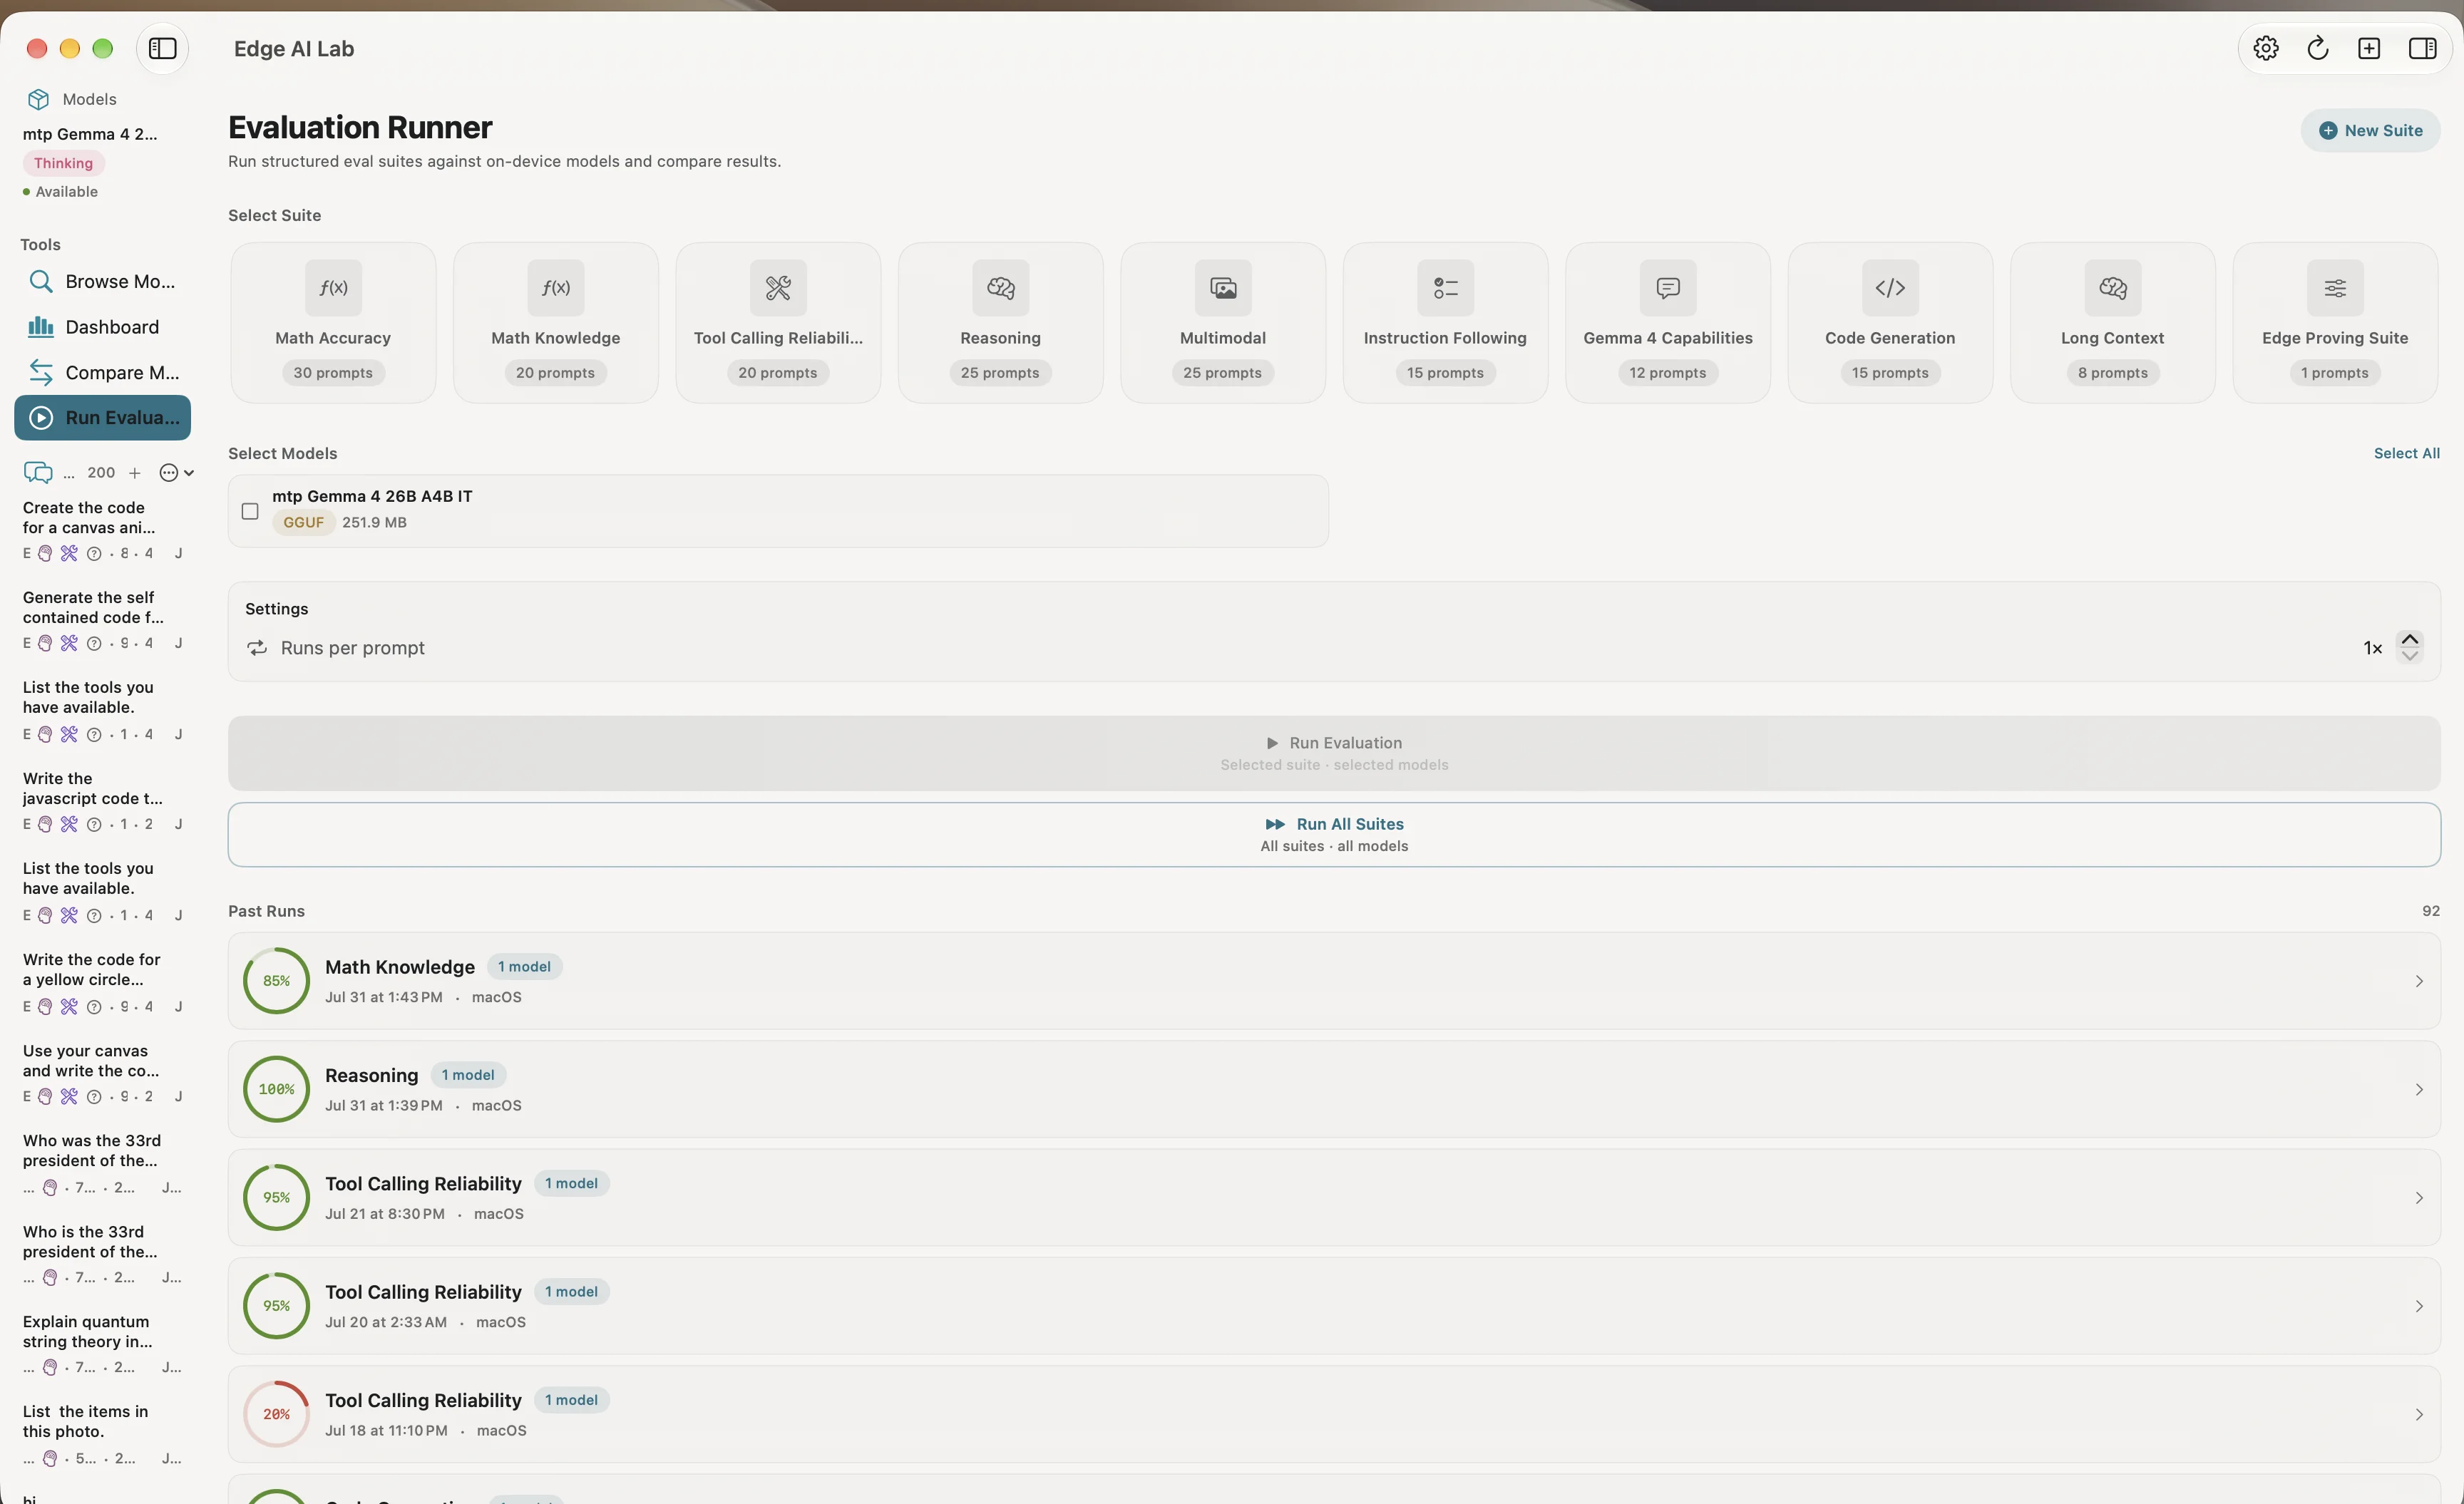Select the 30 prompts Math Accuracy card
The height and width of the screenshot is (1504, 2464).
point(333,322)
